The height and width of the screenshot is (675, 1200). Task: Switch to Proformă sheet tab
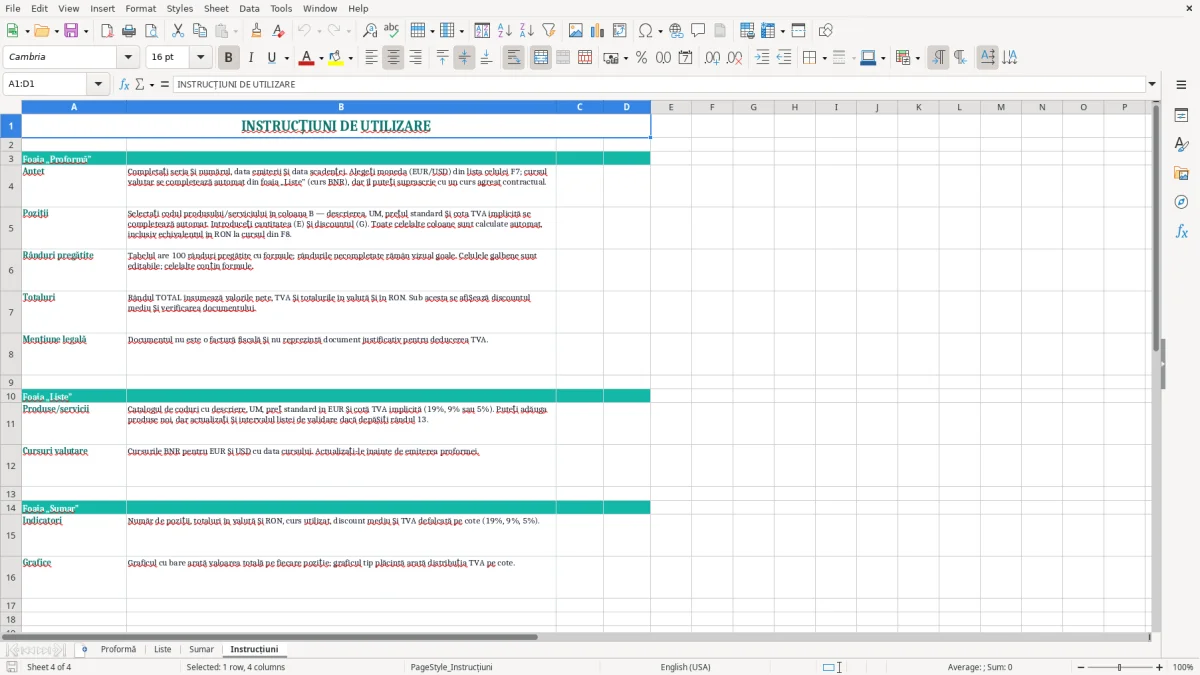click(118, 649)
